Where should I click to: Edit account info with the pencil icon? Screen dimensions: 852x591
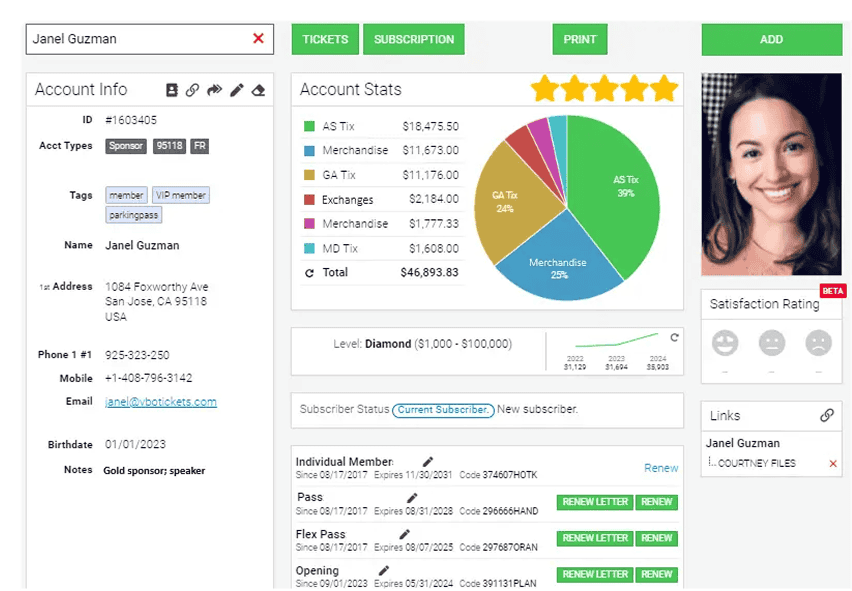237,90
